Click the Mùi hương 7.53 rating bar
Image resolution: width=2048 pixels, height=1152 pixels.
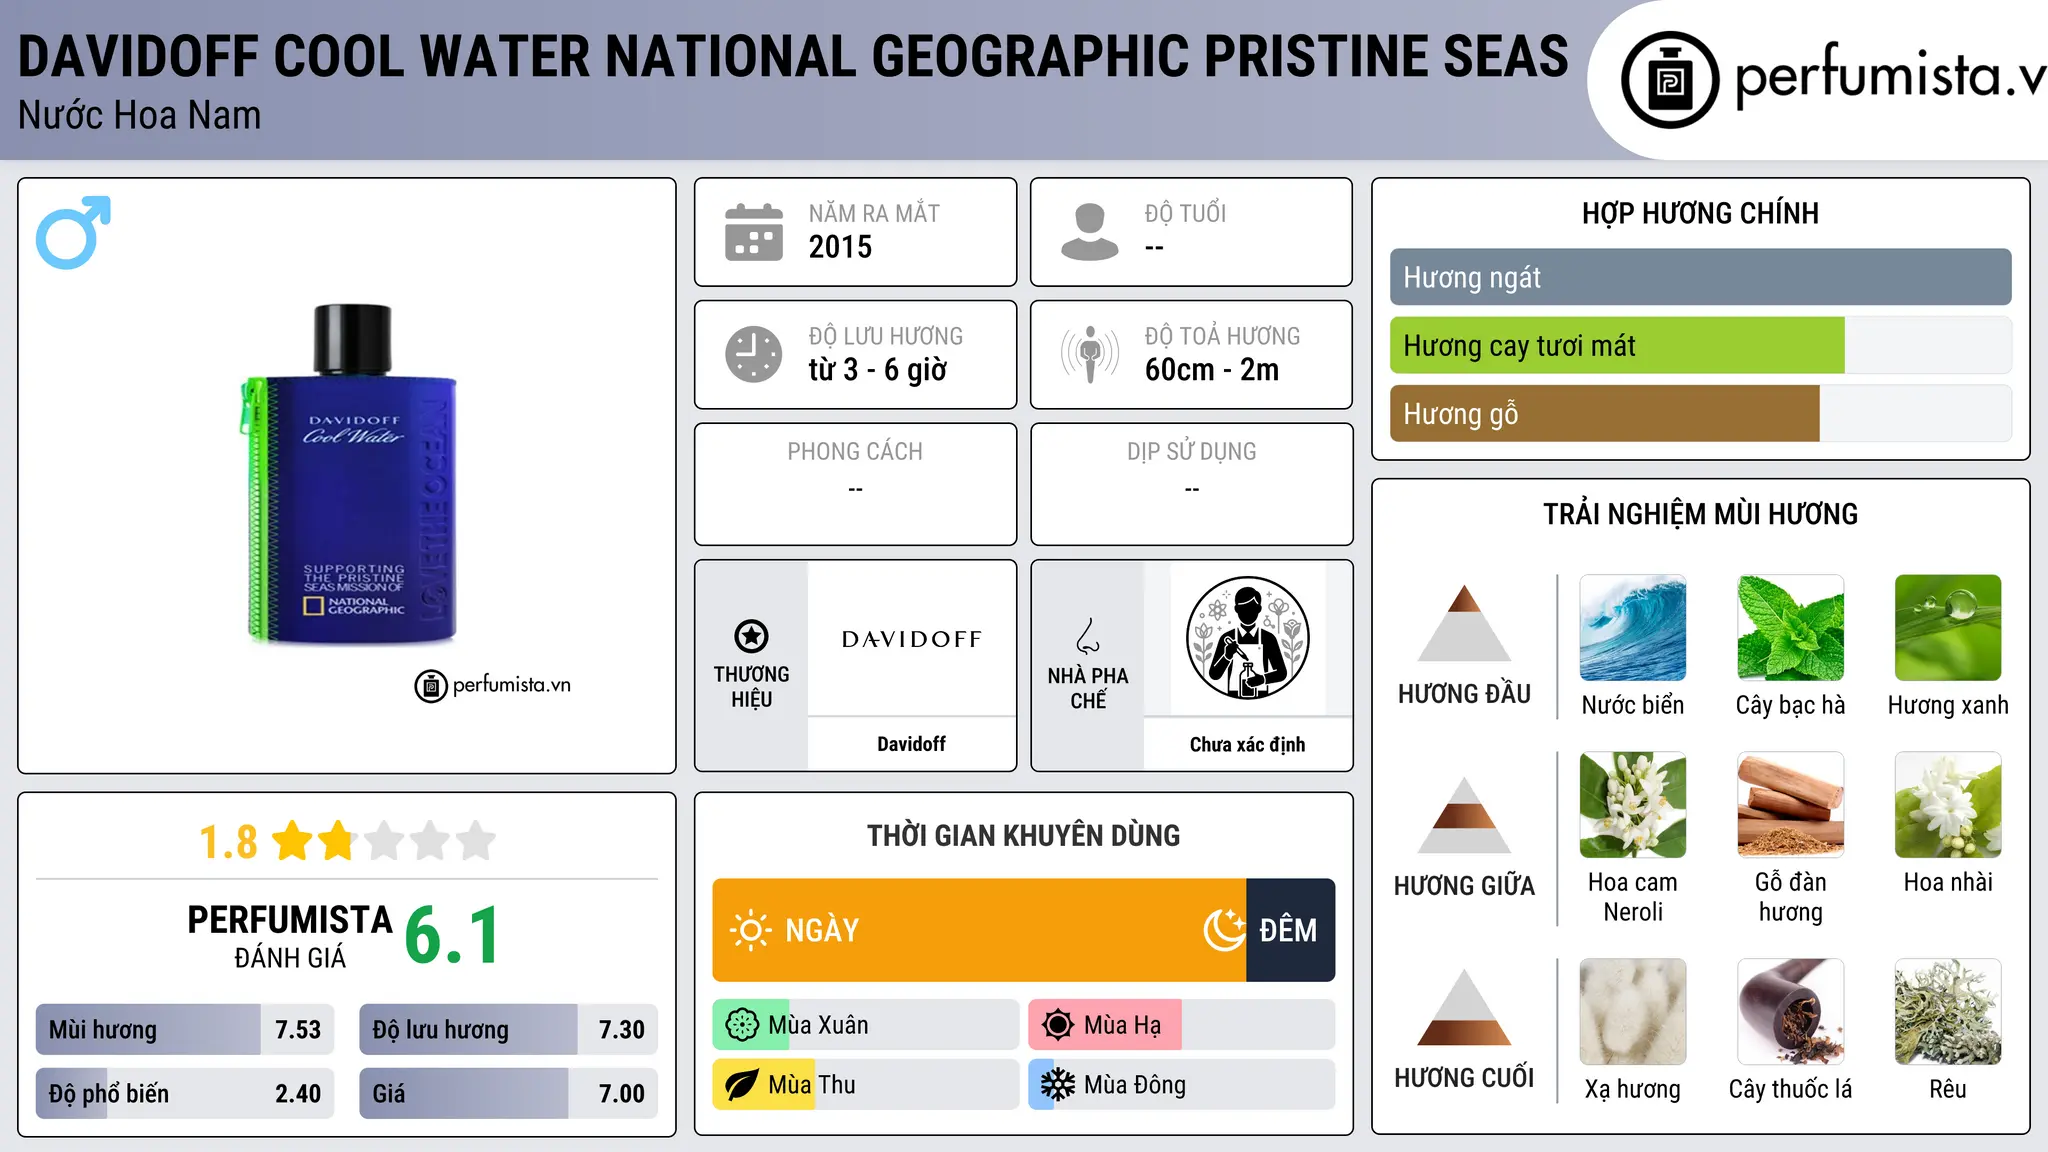pos(185,1030)
